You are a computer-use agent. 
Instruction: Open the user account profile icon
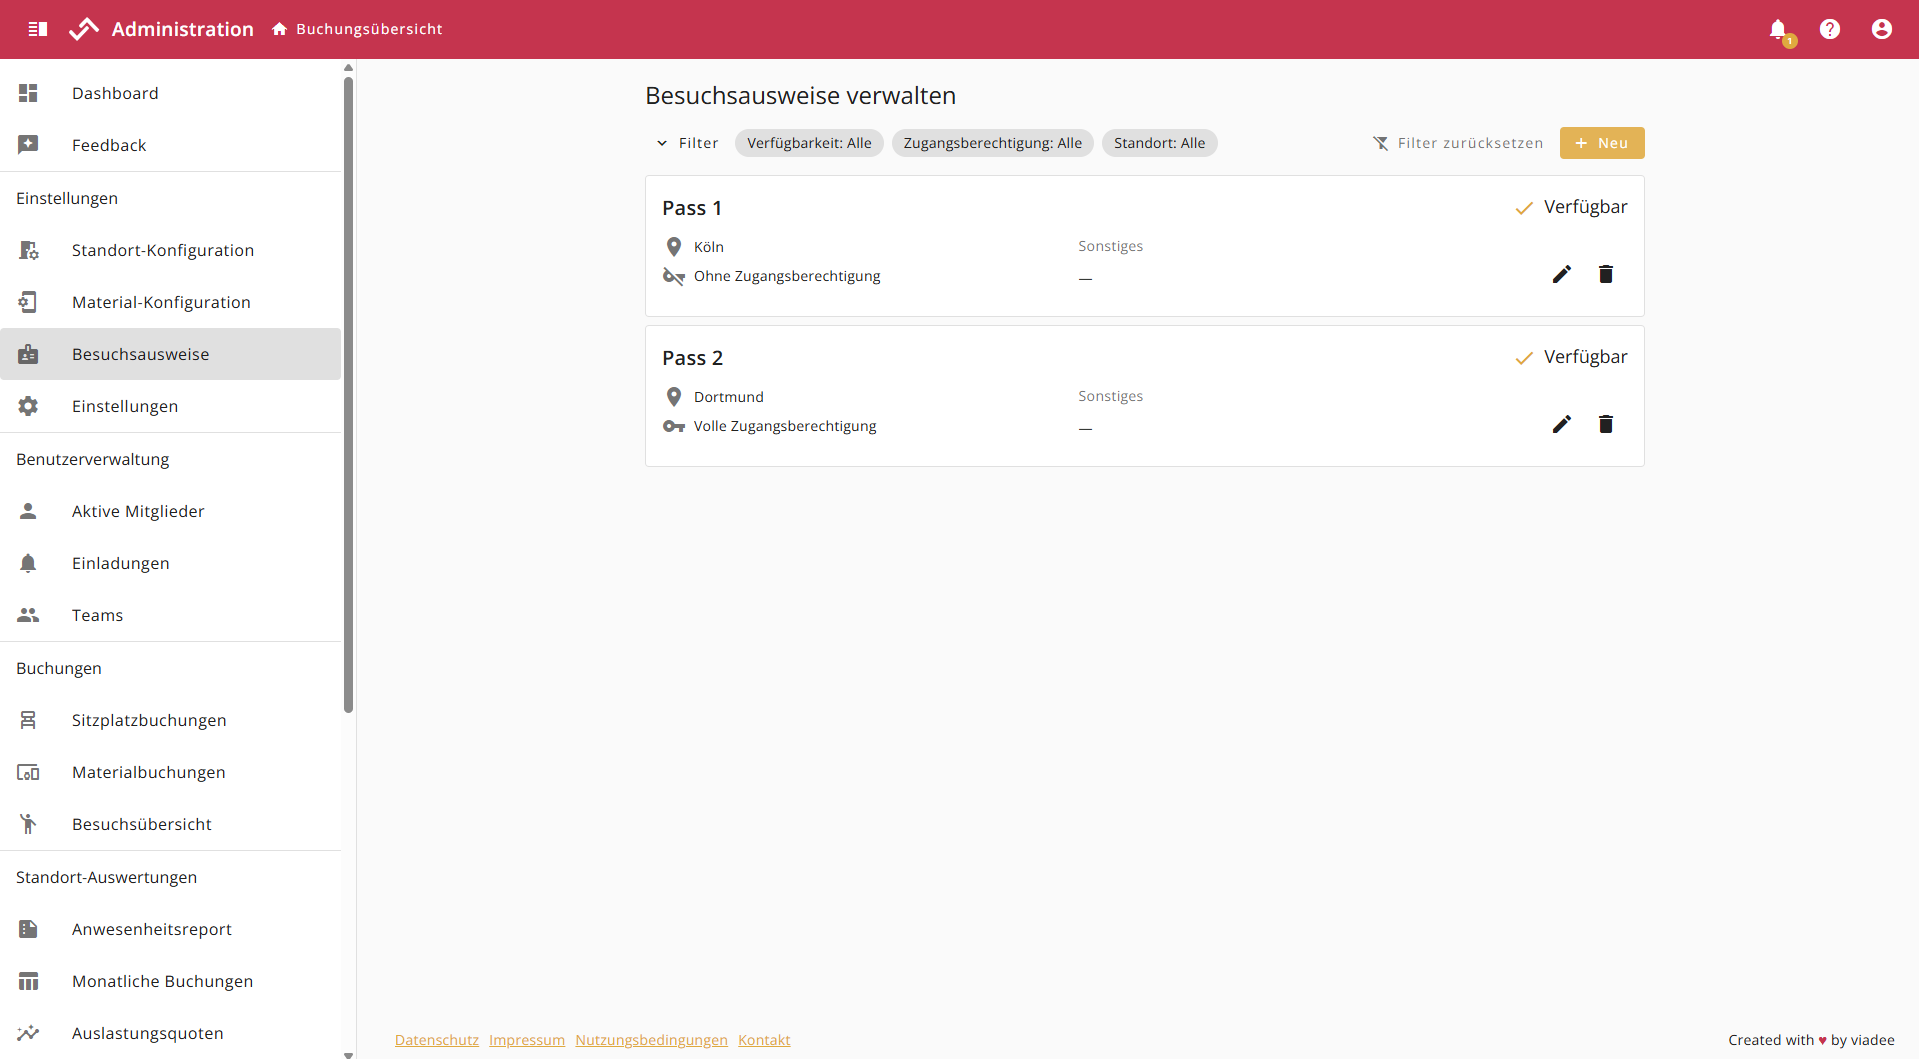pyautogui.click(x=1881, y=29)
